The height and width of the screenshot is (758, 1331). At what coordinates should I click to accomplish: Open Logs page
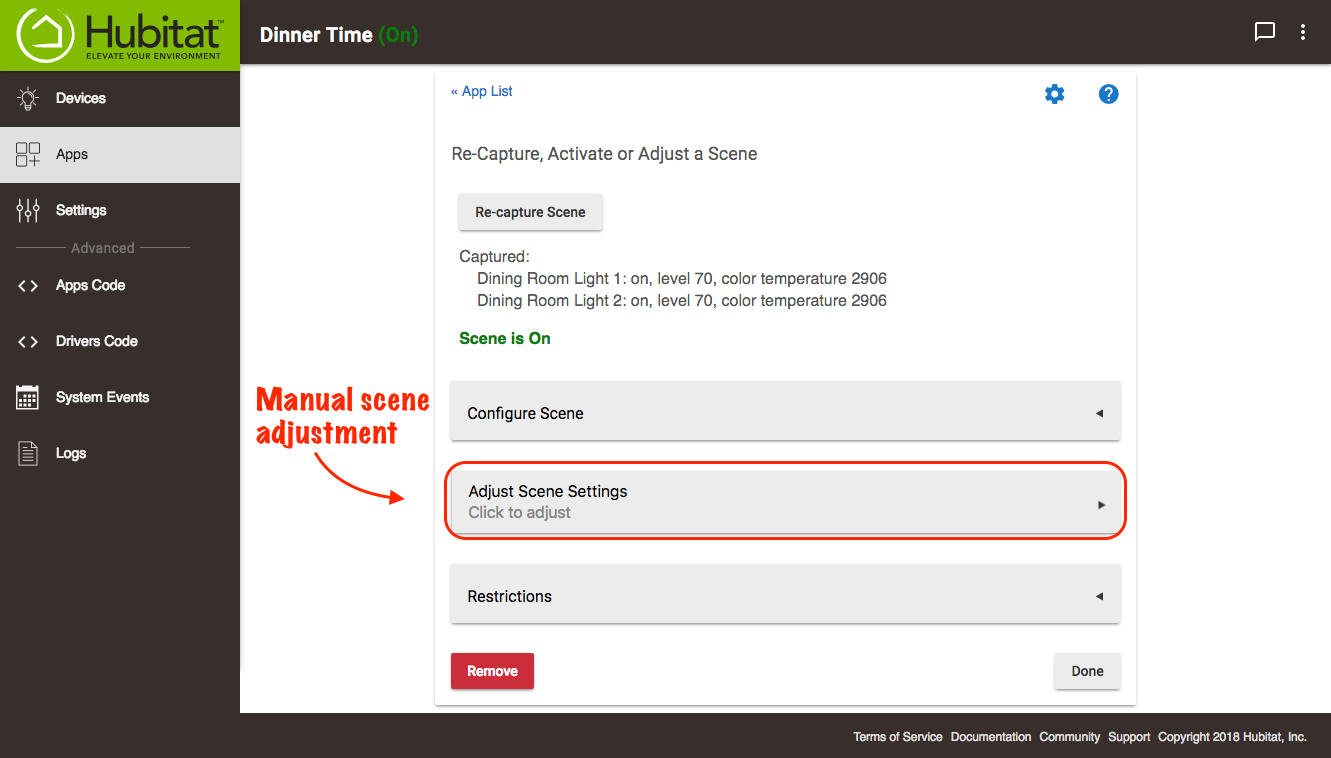click(x=120, y=453)
